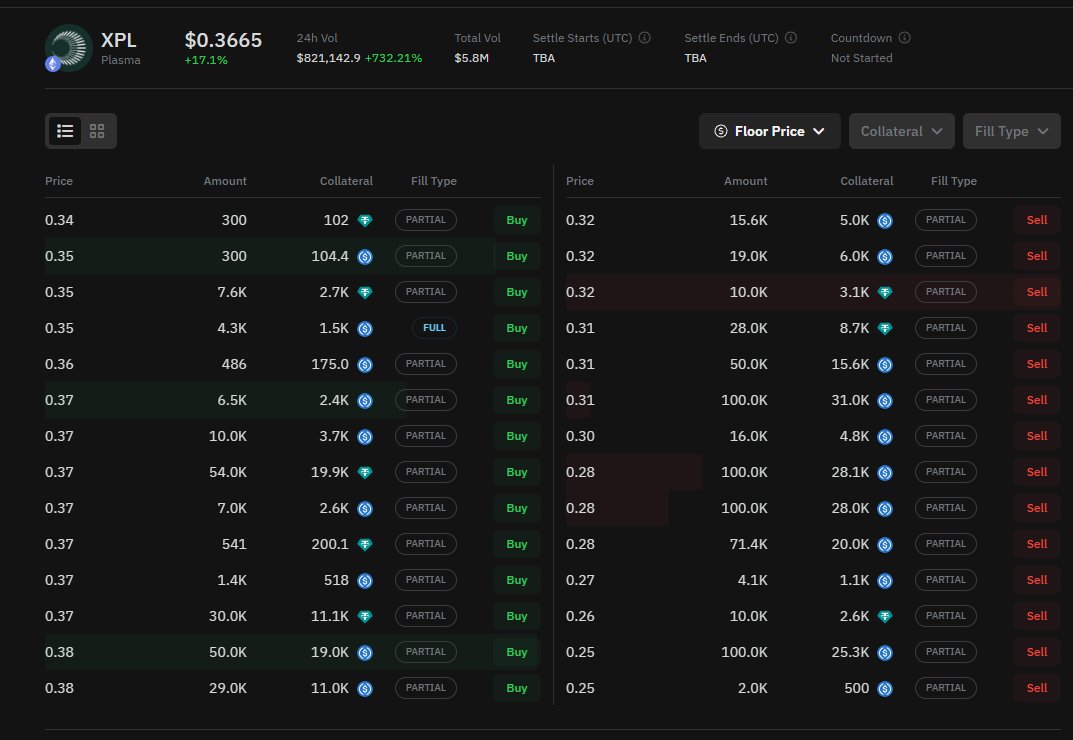Show info for Settle Starts (UTC)
1073x740 pixels.
(645, 38)
